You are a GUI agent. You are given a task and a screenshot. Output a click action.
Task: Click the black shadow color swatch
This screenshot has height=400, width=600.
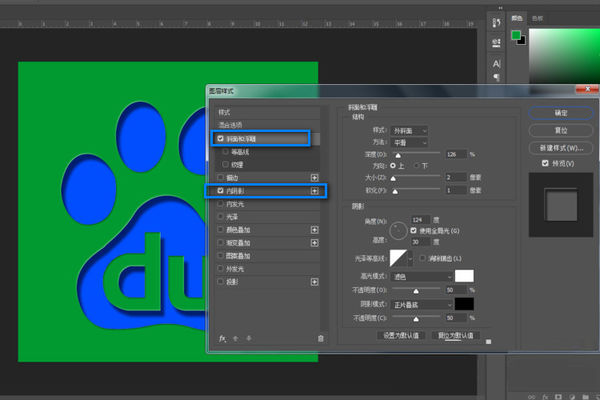coord(464,304)
